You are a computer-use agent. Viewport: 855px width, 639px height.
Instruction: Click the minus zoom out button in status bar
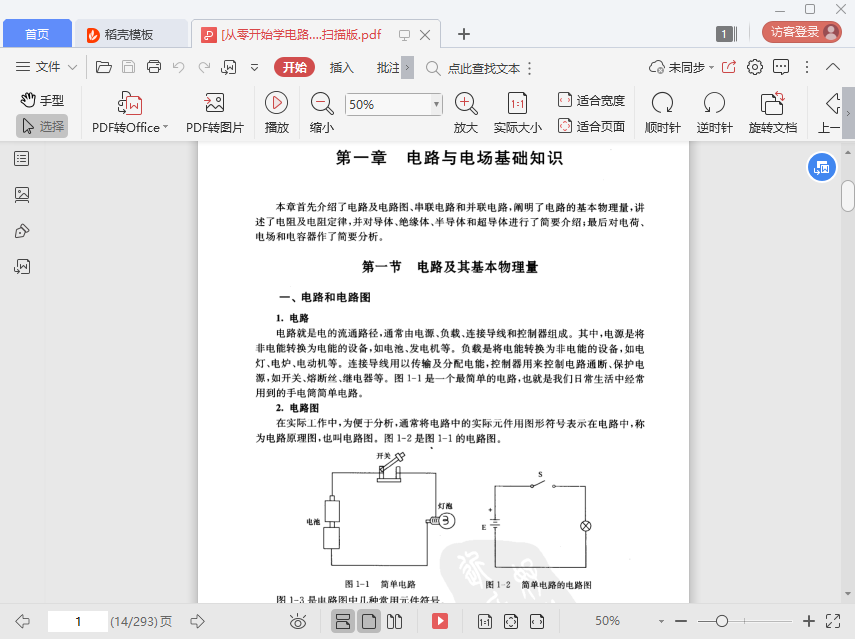click(x=681, y=621)
